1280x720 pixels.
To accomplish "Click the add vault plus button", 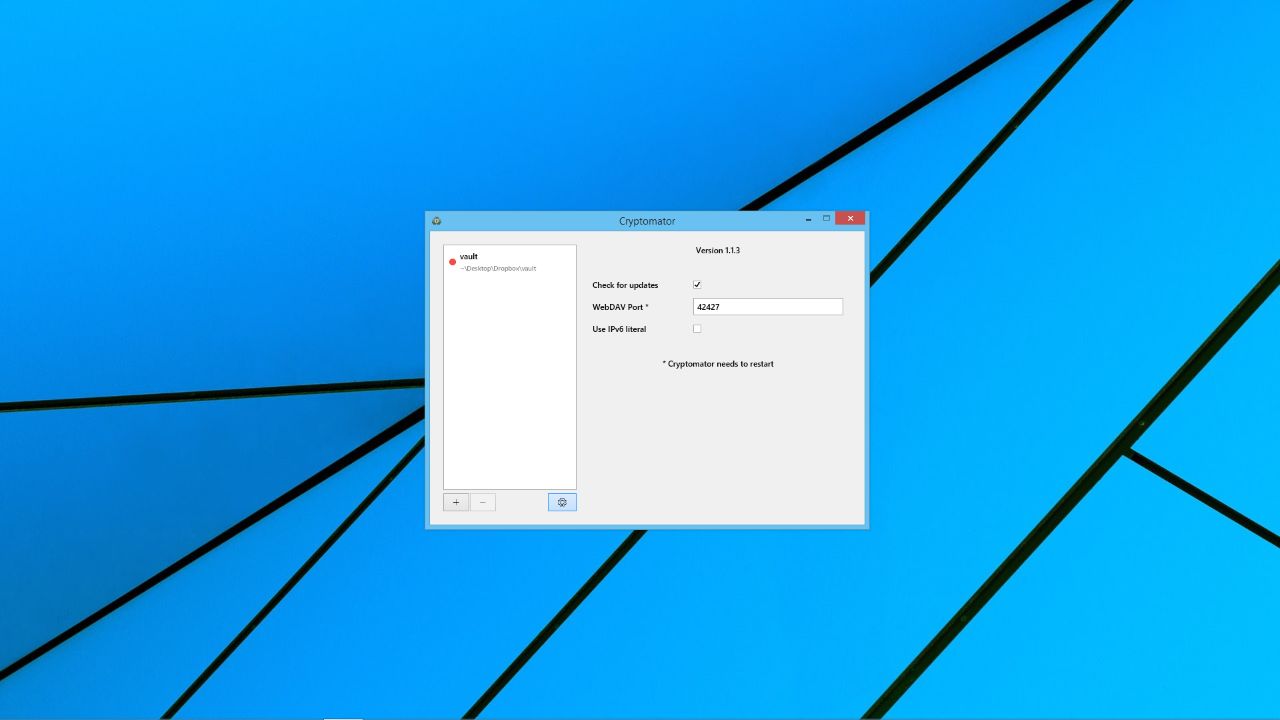I will (456, 502).
